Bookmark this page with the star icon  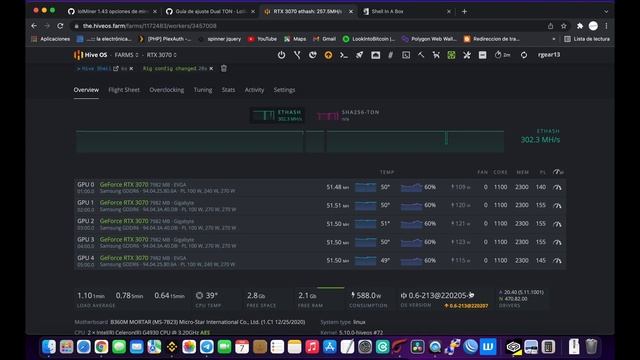[x=564, y=26]
